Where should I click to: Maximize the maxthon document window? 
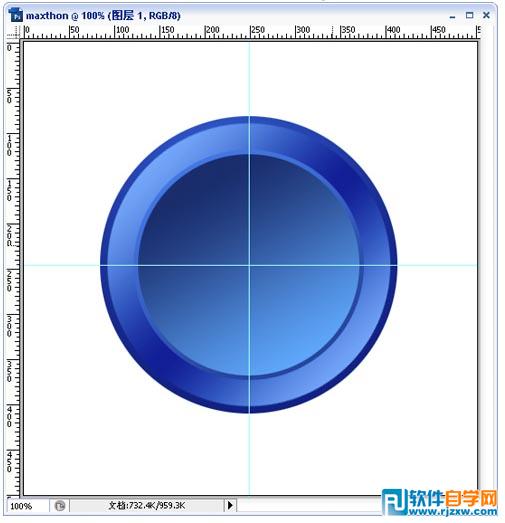[x=469, y=15]
